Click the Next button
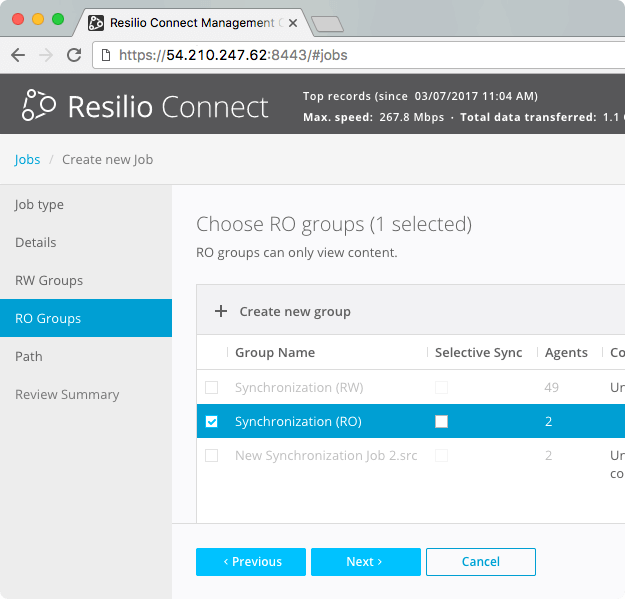625x599 pixels. point(366,562)
